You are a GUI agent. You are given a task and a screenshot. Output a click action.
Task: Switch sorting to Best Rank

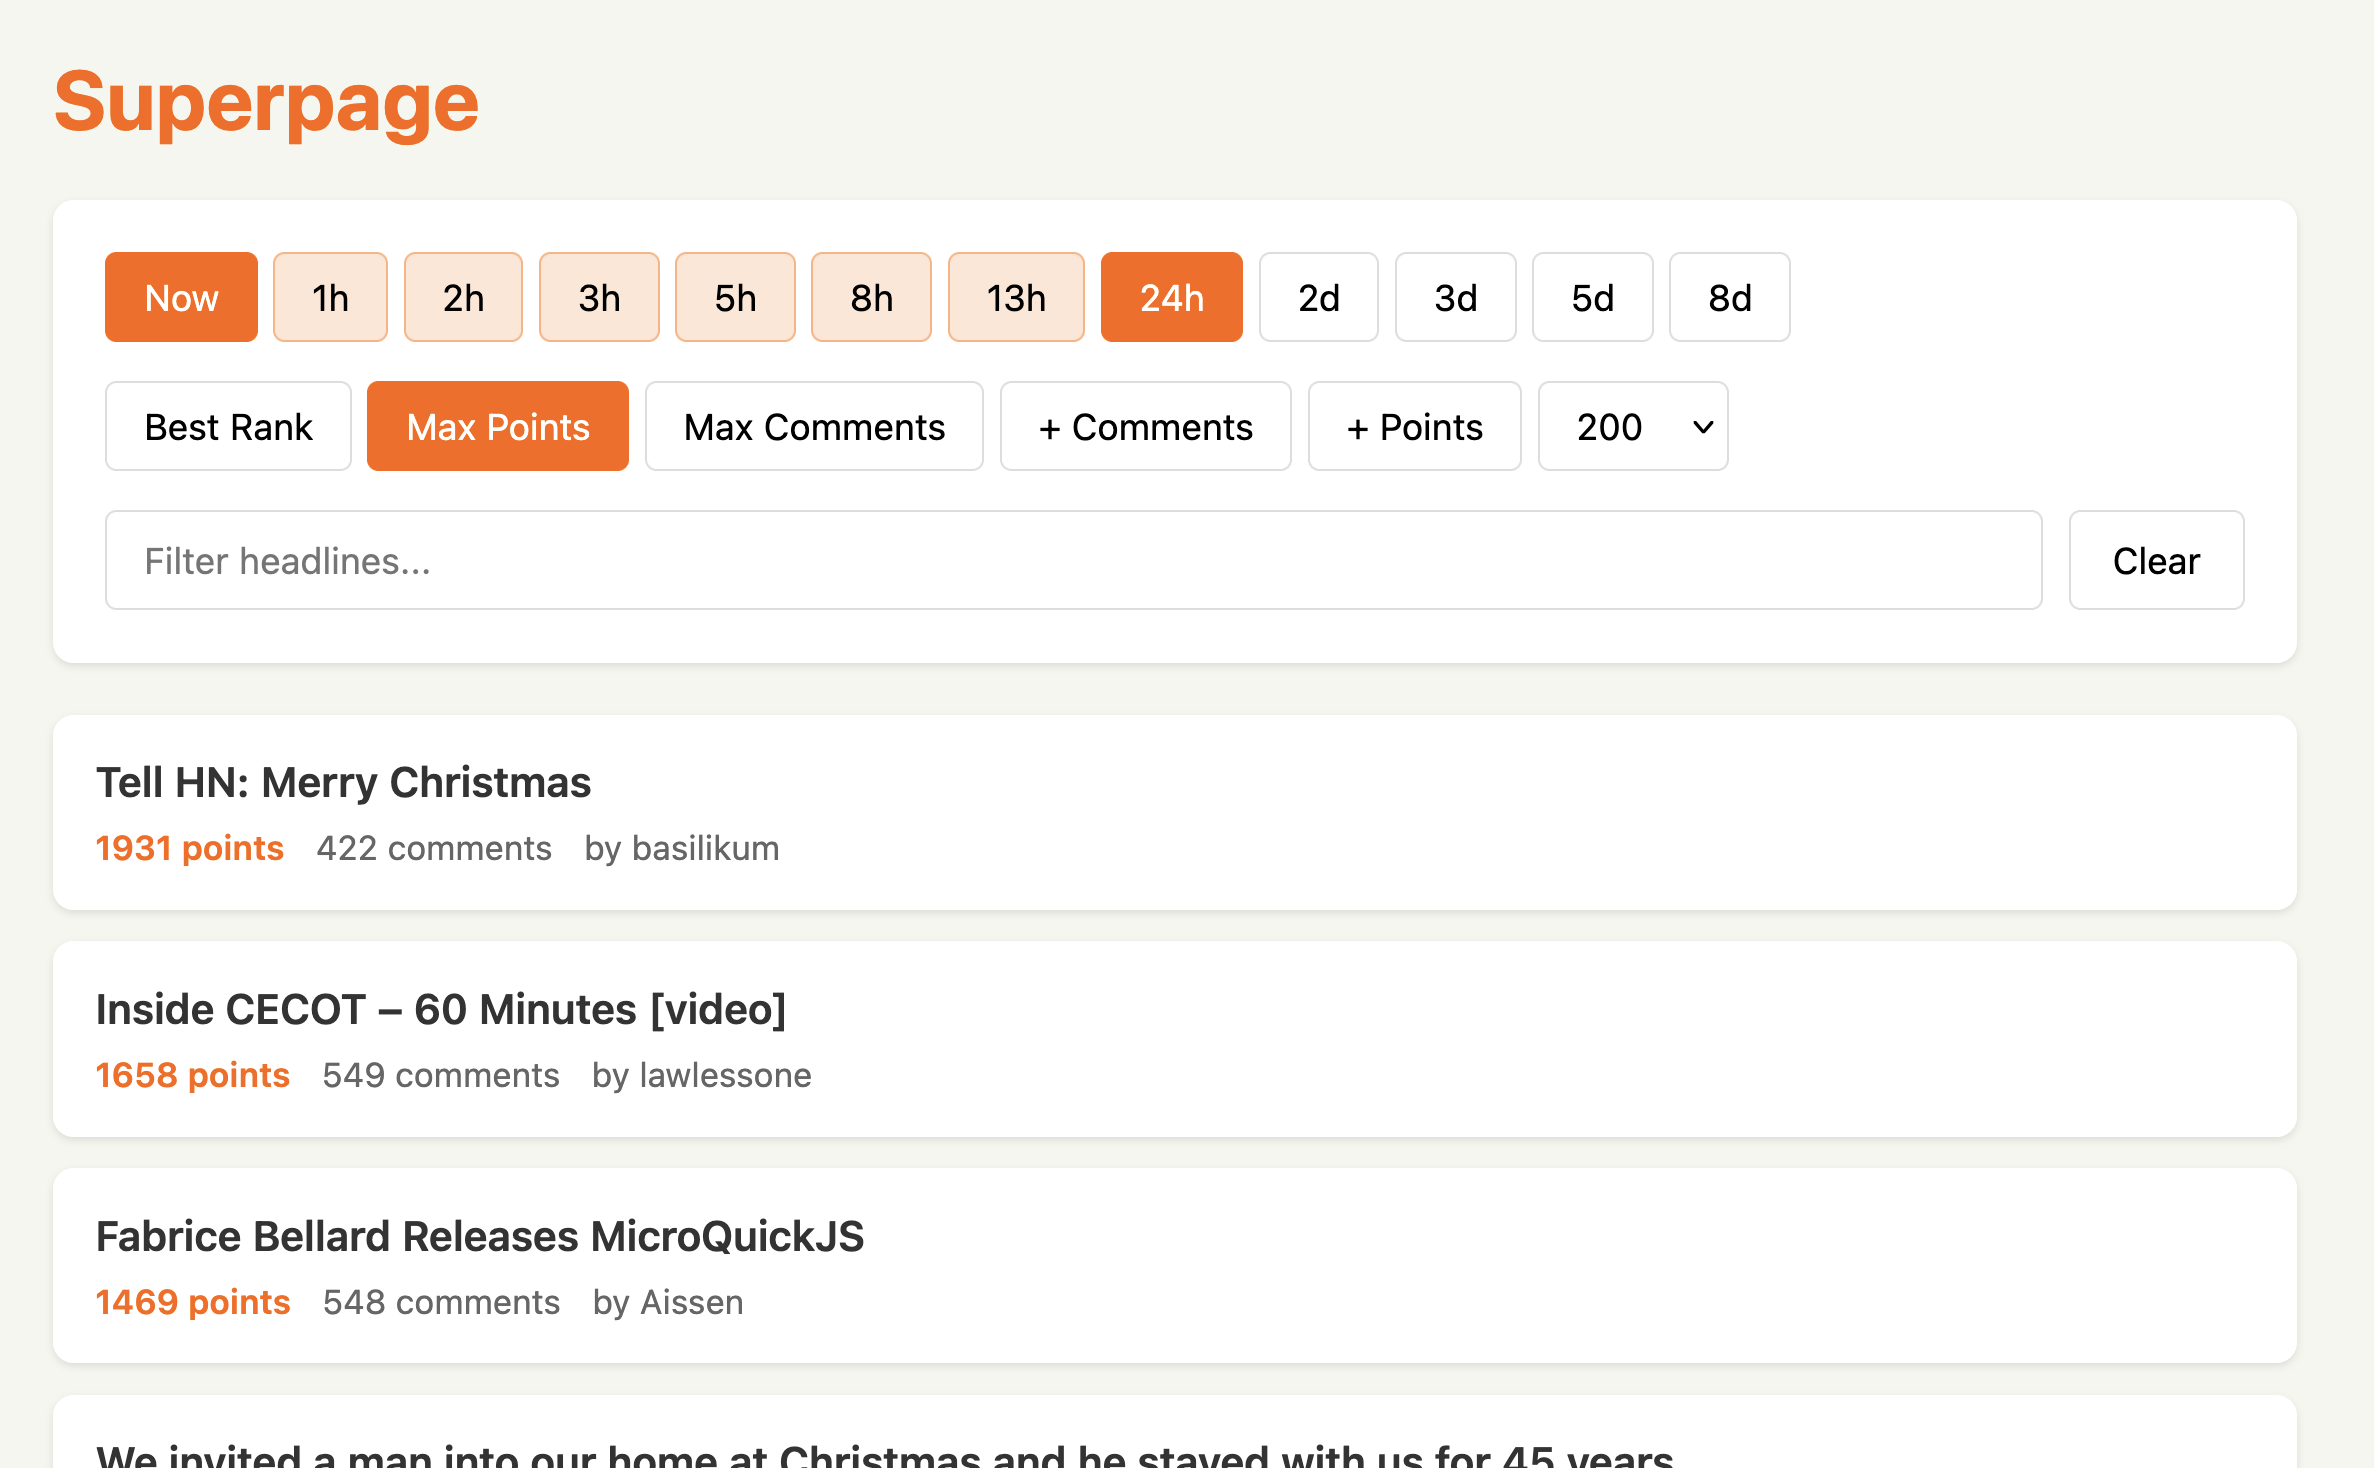228,426
